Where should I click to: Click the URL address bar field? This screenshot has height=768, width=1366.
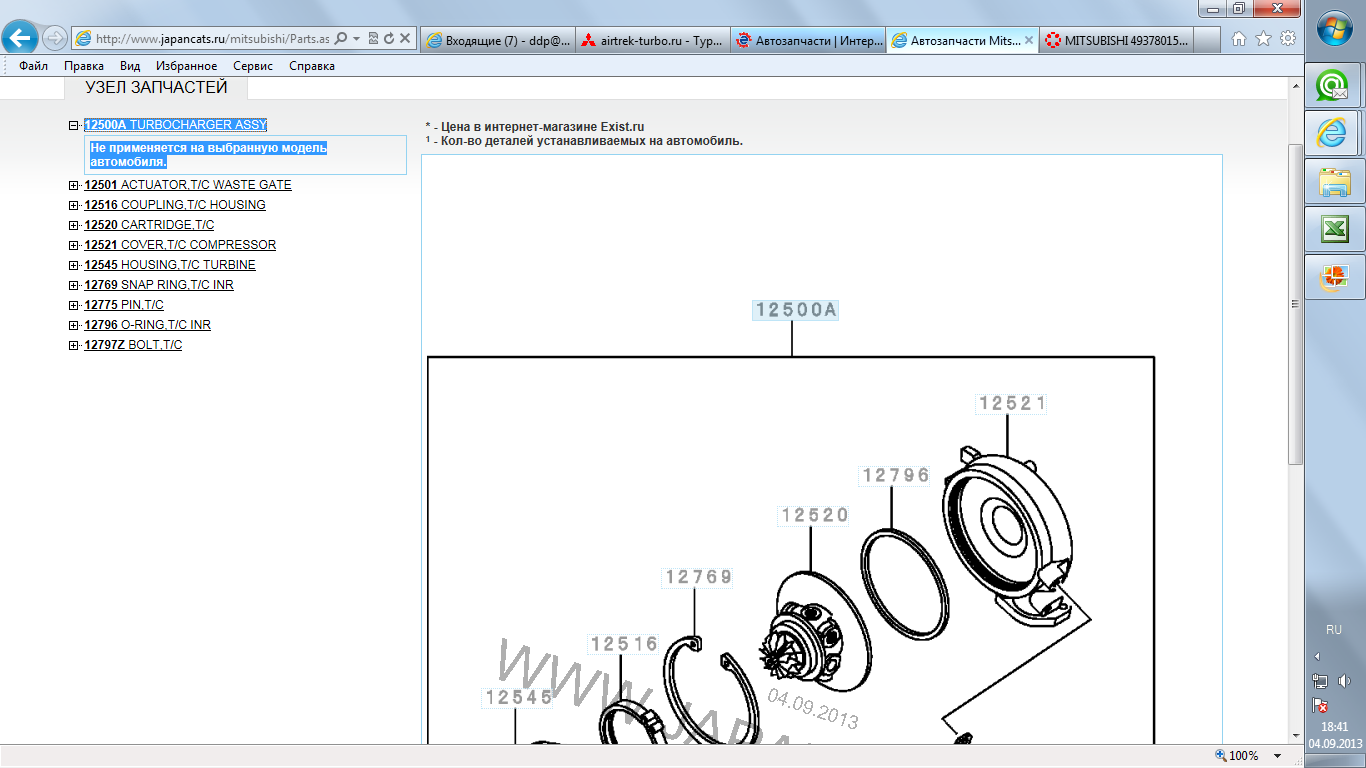coord(210,39)
